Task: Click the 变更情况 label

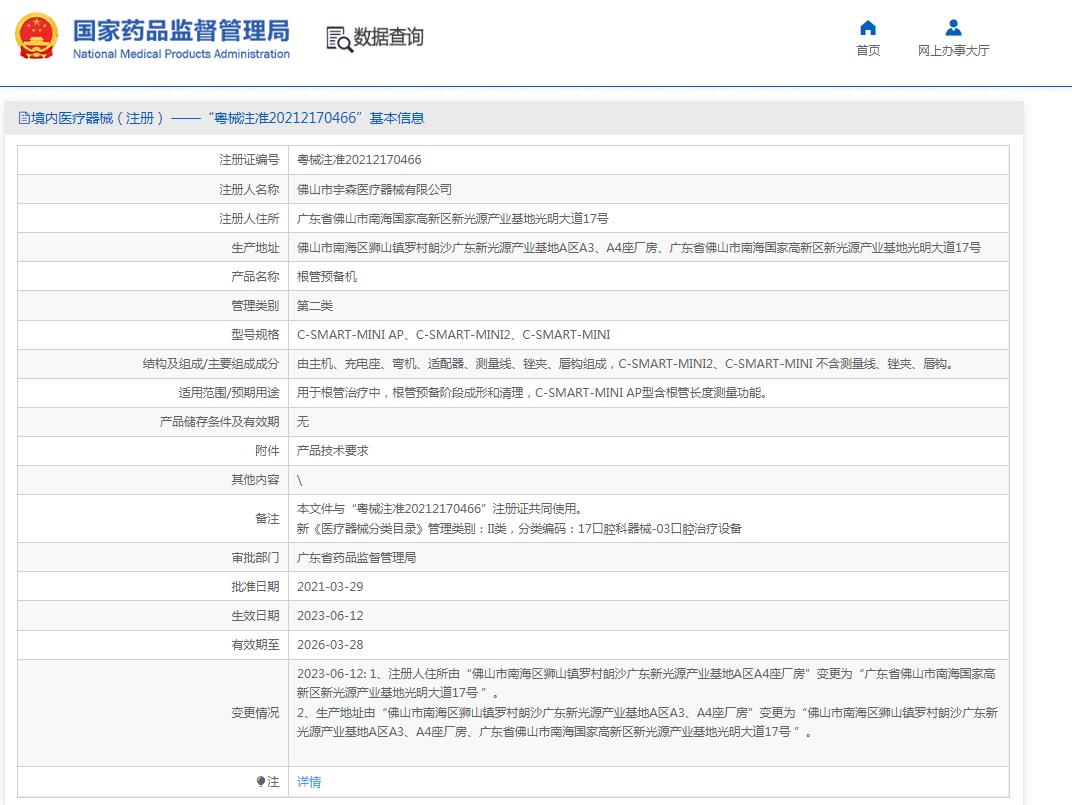Action: pyautogui.click(x=255, y=713)
